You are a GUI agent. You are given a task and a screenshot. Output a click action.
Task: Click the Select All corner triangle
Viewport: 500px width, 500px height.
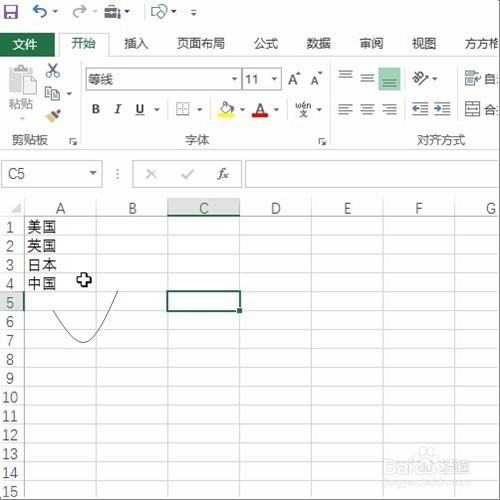click(16, 208)
